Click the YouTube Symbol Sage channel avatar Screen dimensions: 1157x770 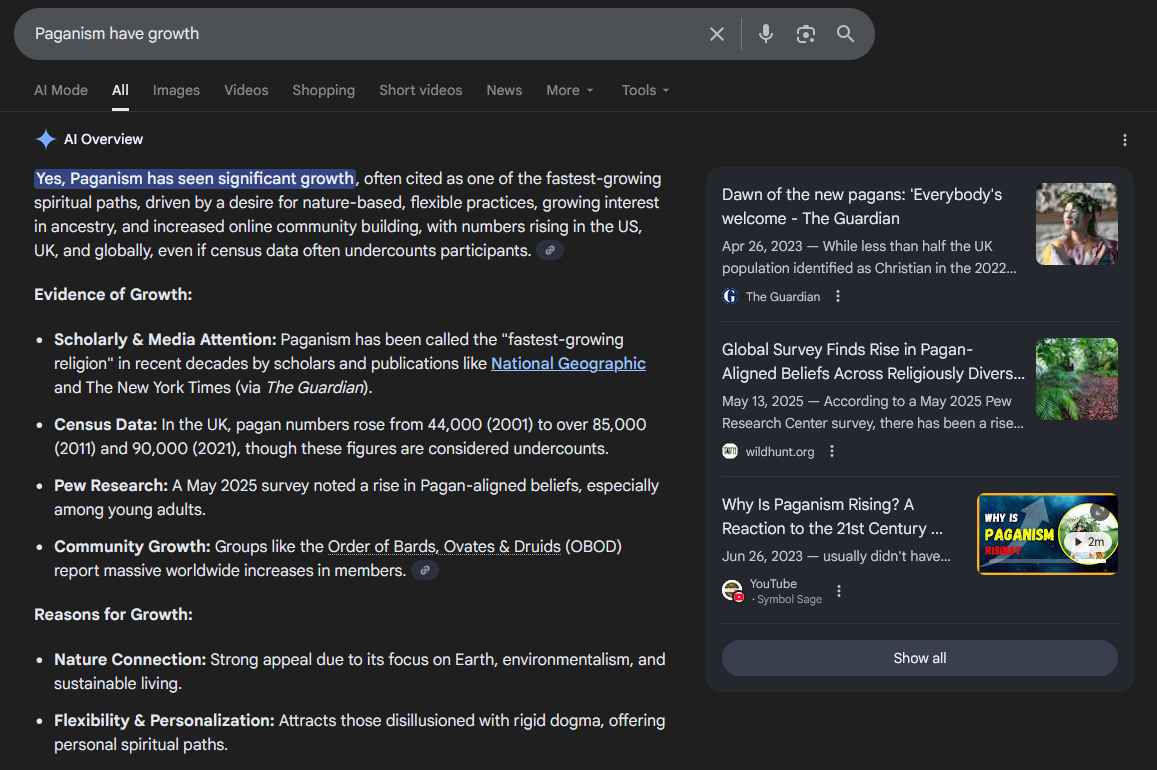point(733,591)
